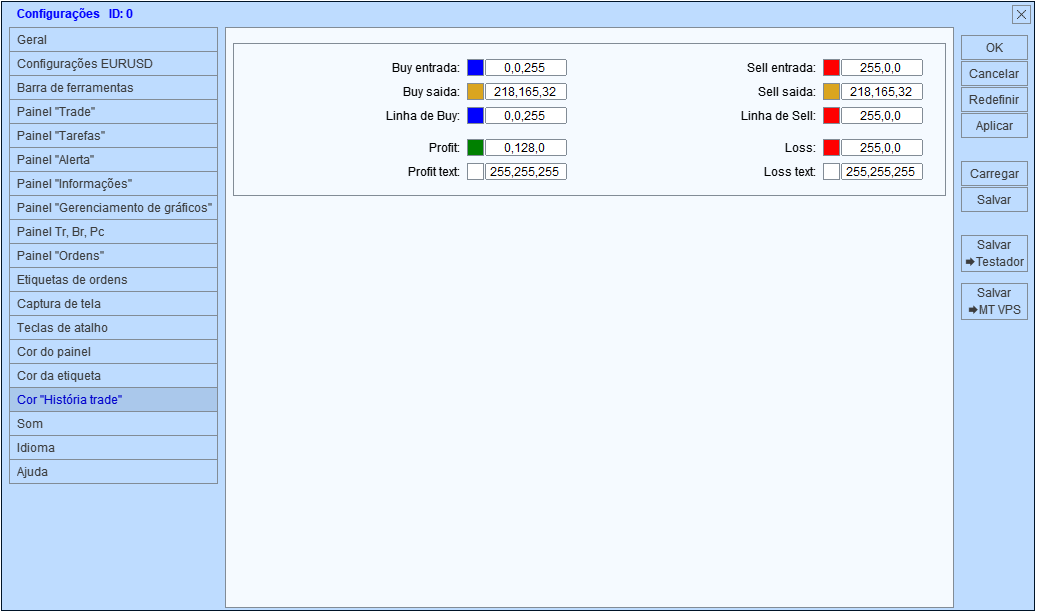Switch to the Idioma section

[114, 448]
